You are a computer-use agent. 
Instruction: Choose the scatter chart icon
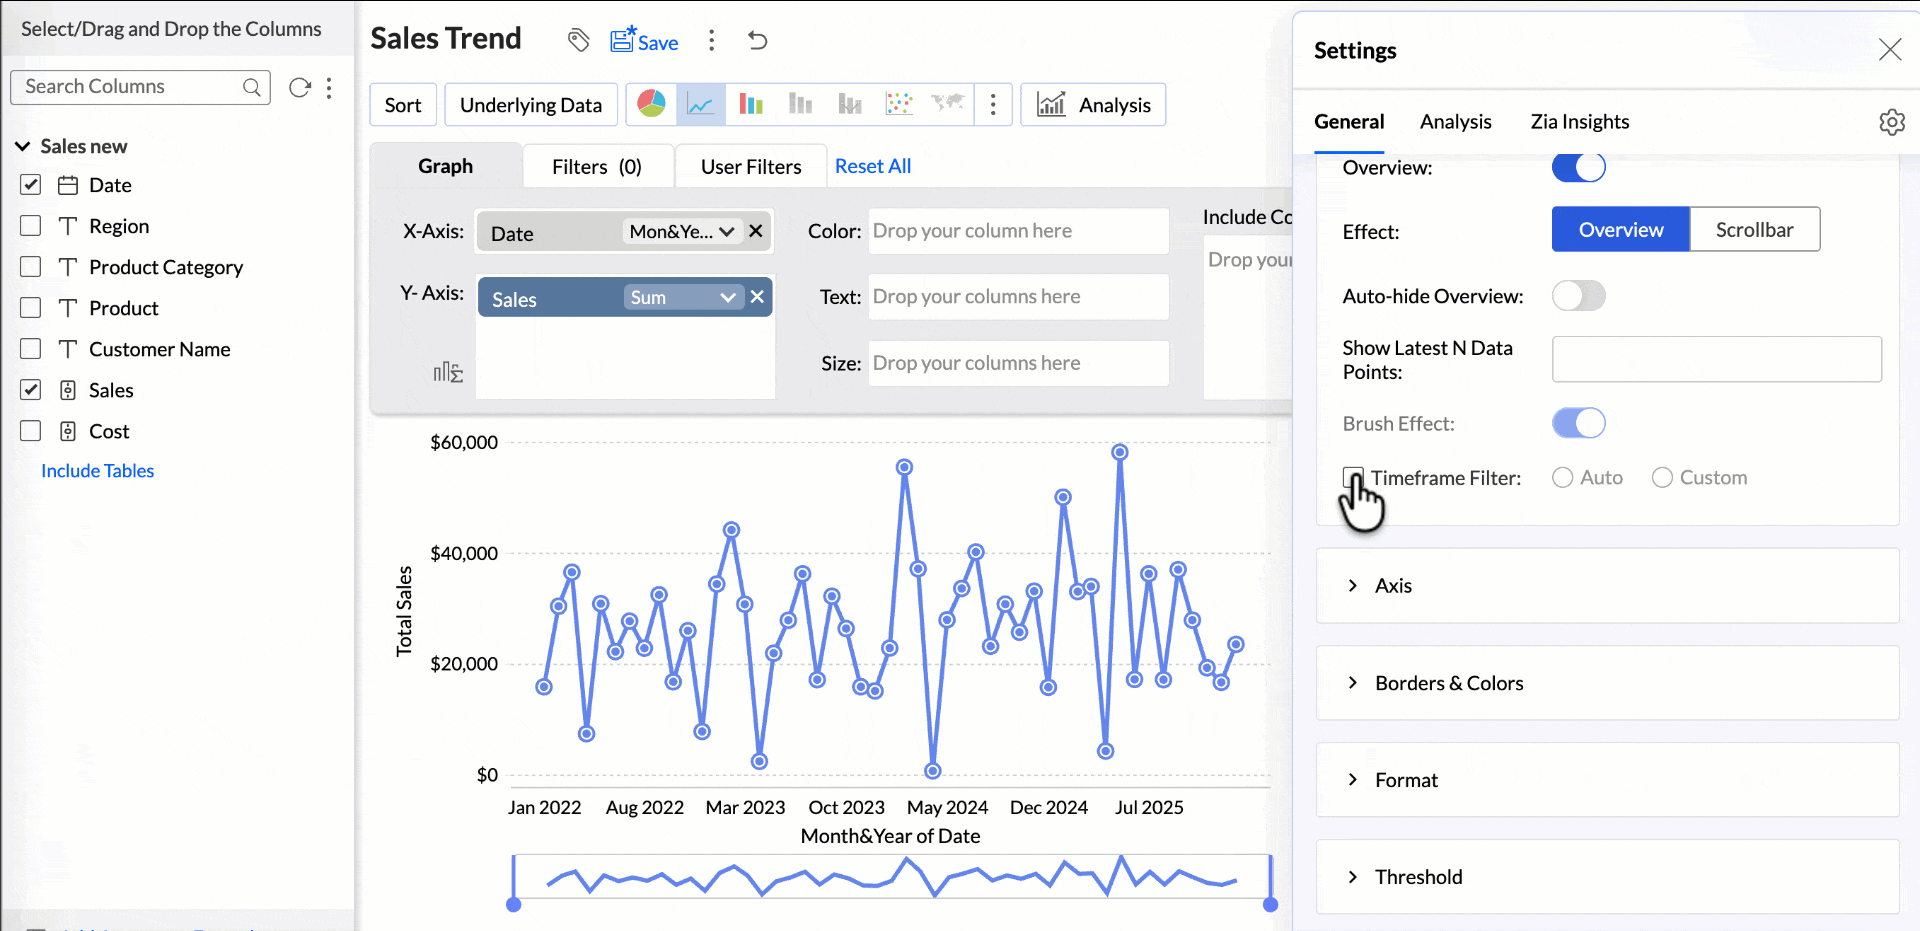(899, 104)
